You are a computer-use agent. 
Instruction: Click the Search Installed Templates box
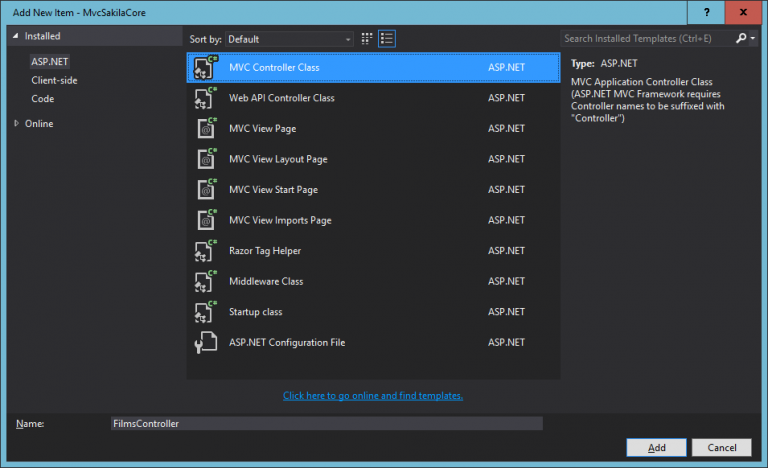click(646, 39)
